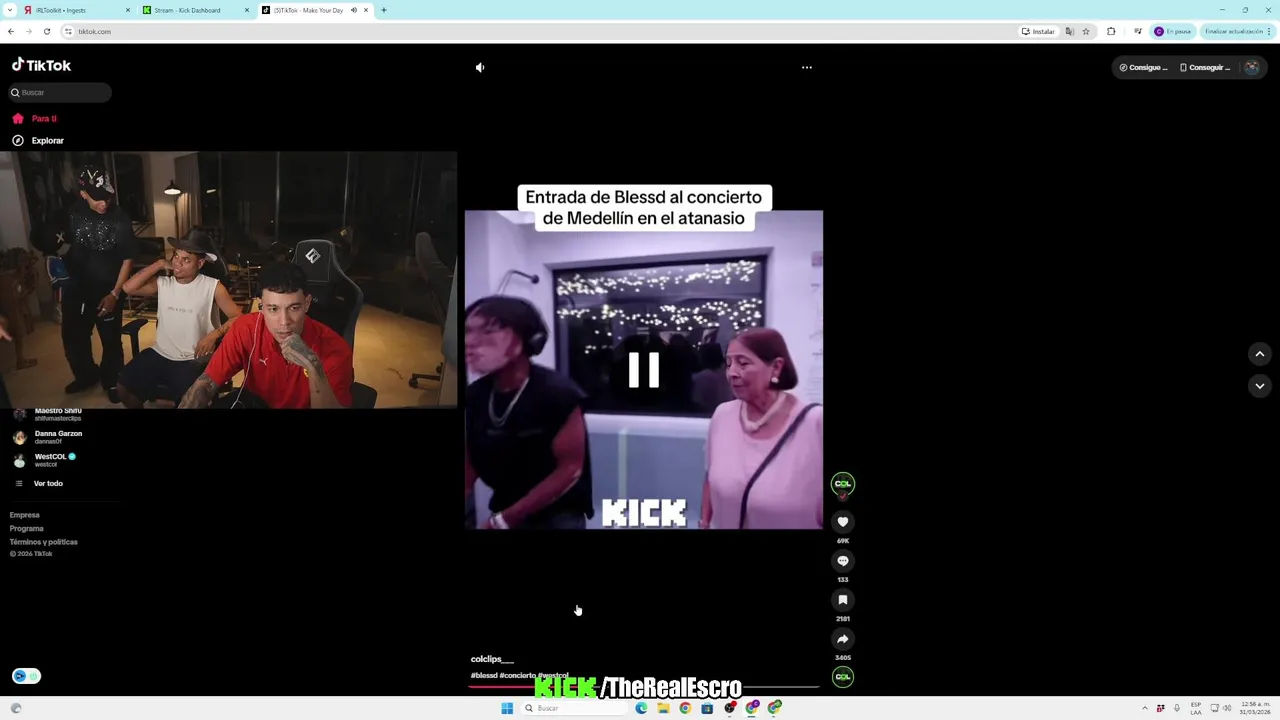Close the IRLToolkit Ingests tab
Viewport: 1280px width, 720px height.
pyautogui.click(x=128, y=10)
